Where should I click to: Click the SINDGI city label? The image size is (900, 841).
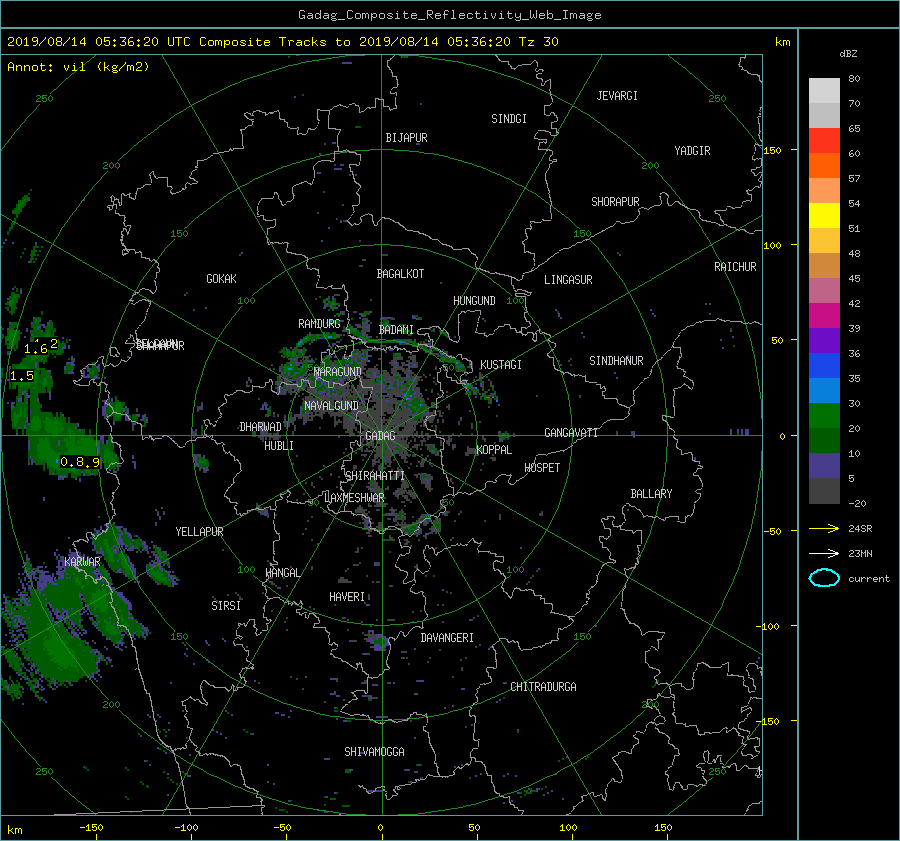[509, 119]
